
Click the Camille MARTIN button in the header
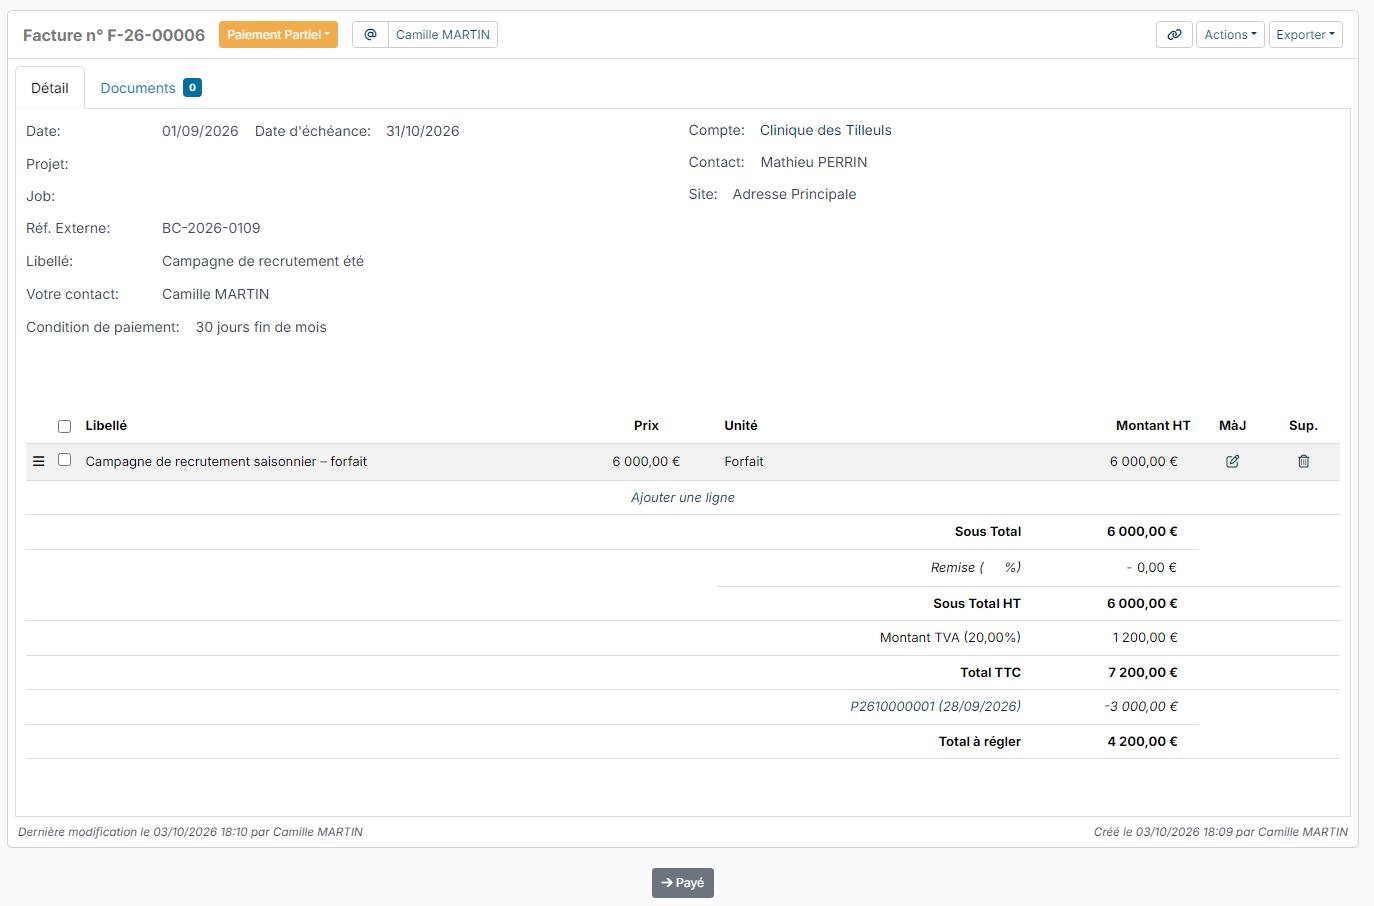coord(443,34)
